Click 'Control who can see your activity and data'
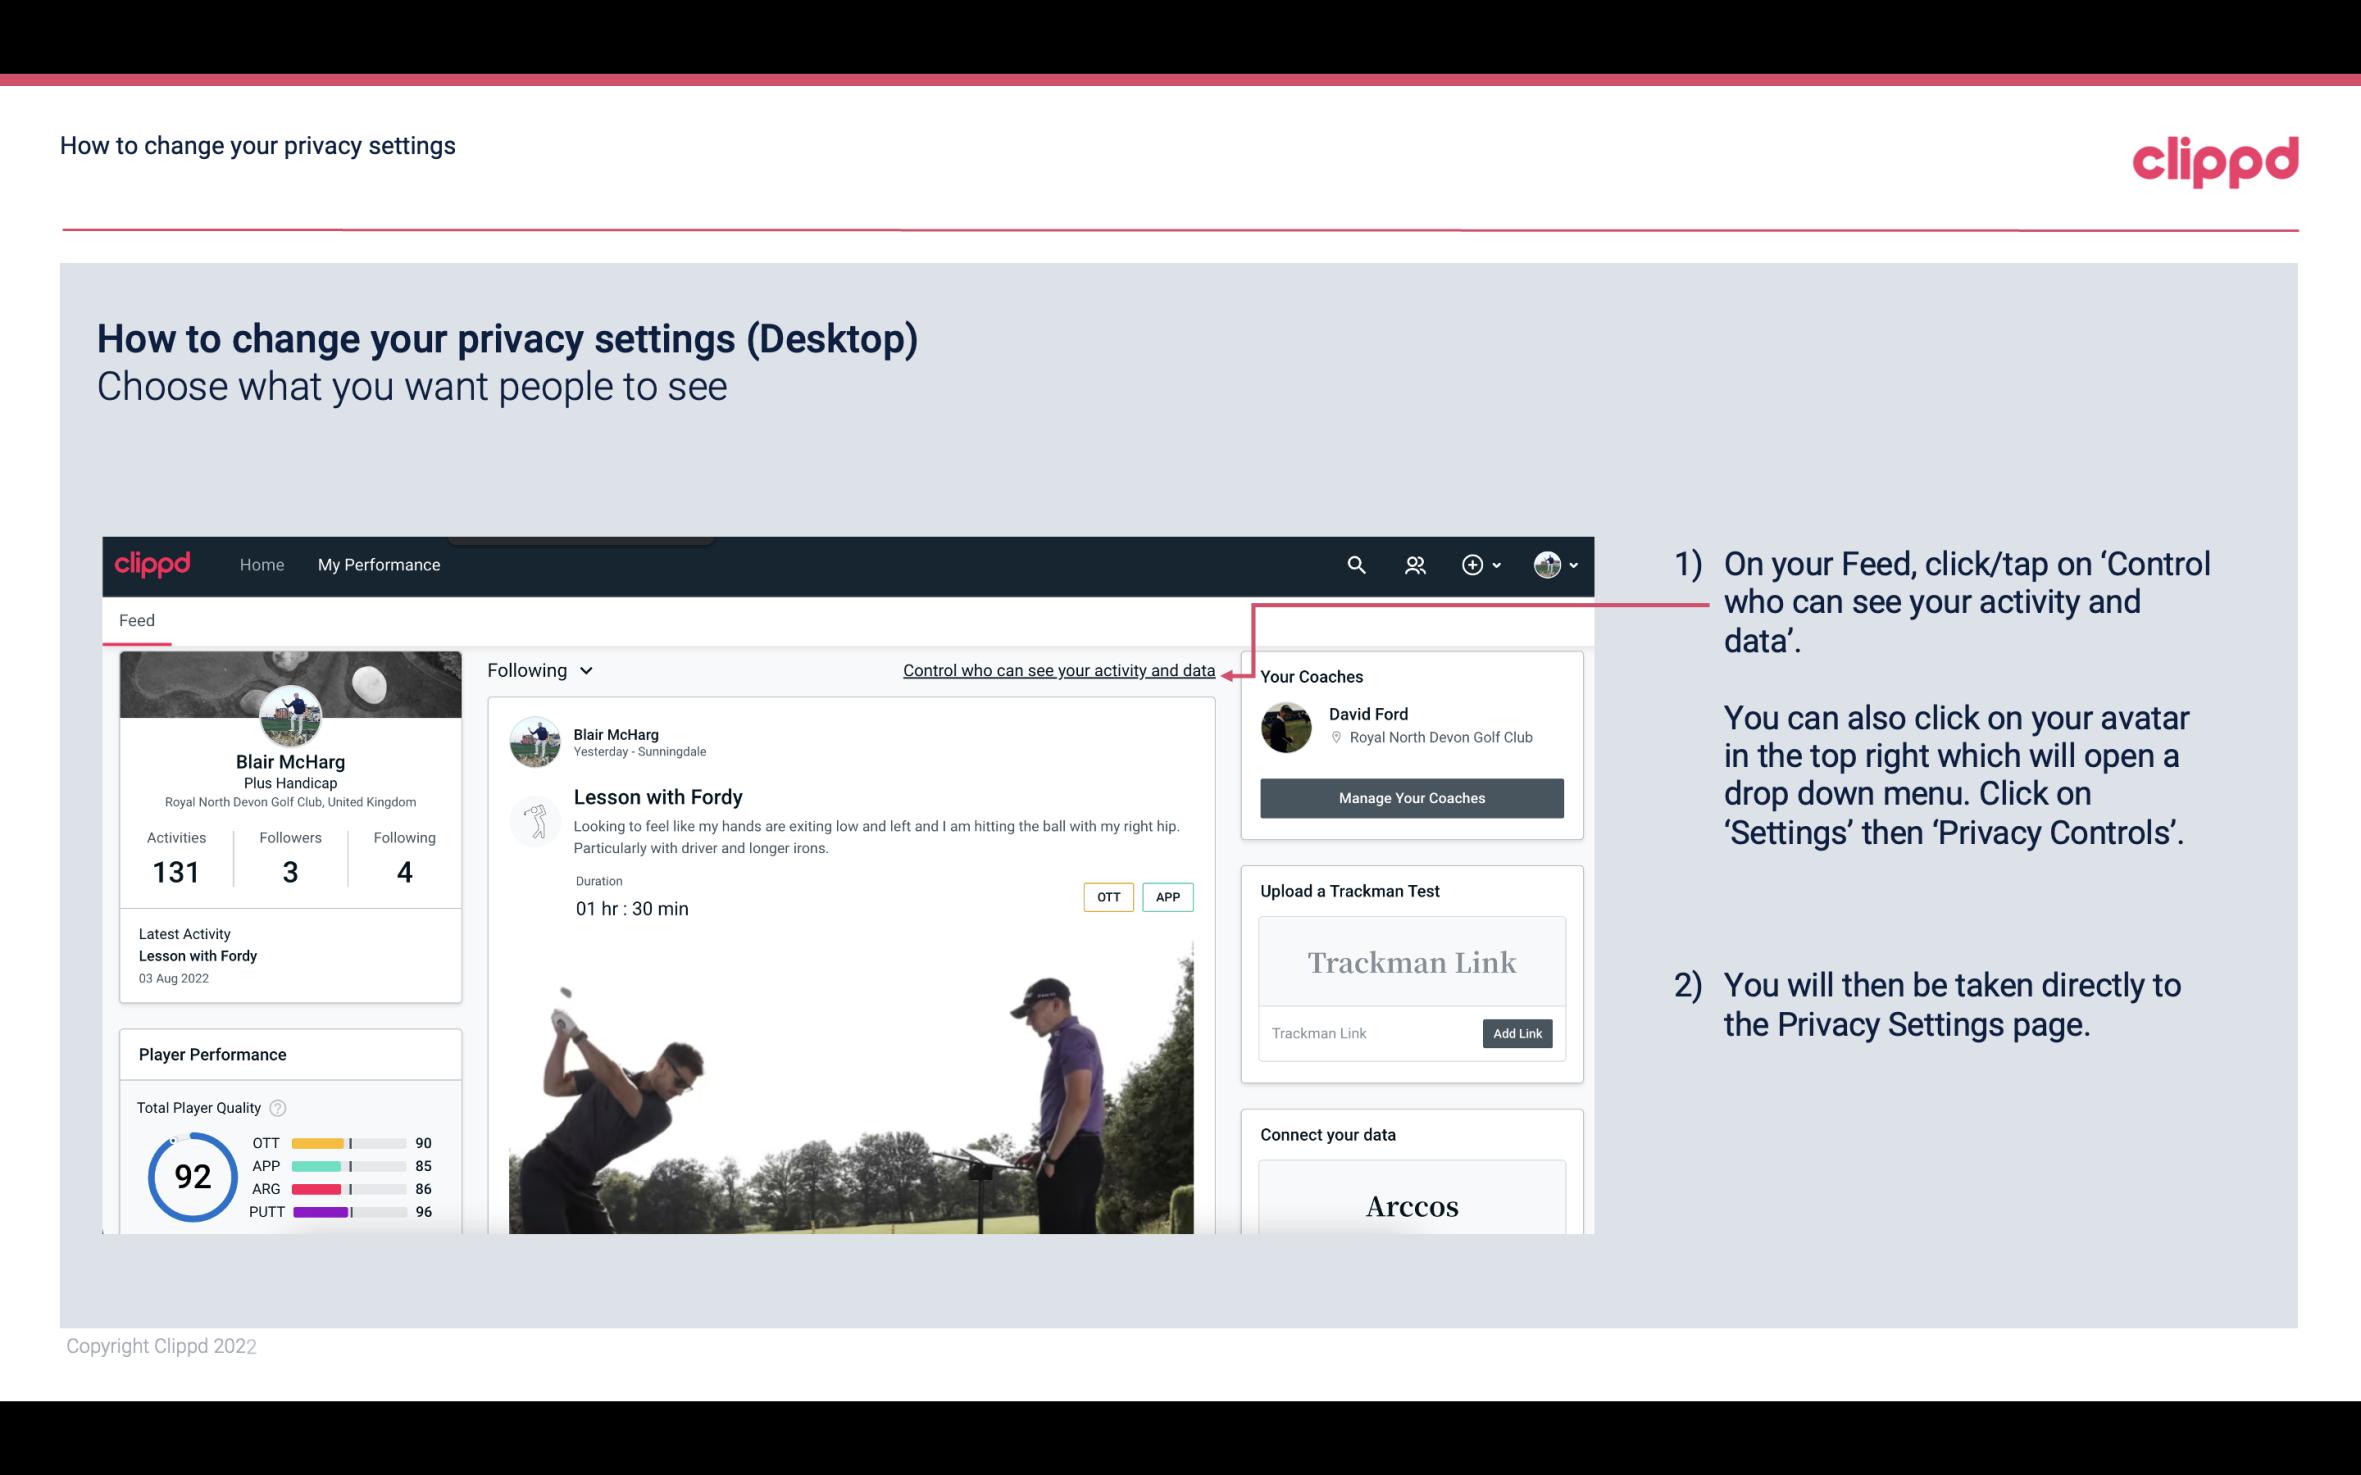The image size is (2361, 1475). [x=1058, y=670]
